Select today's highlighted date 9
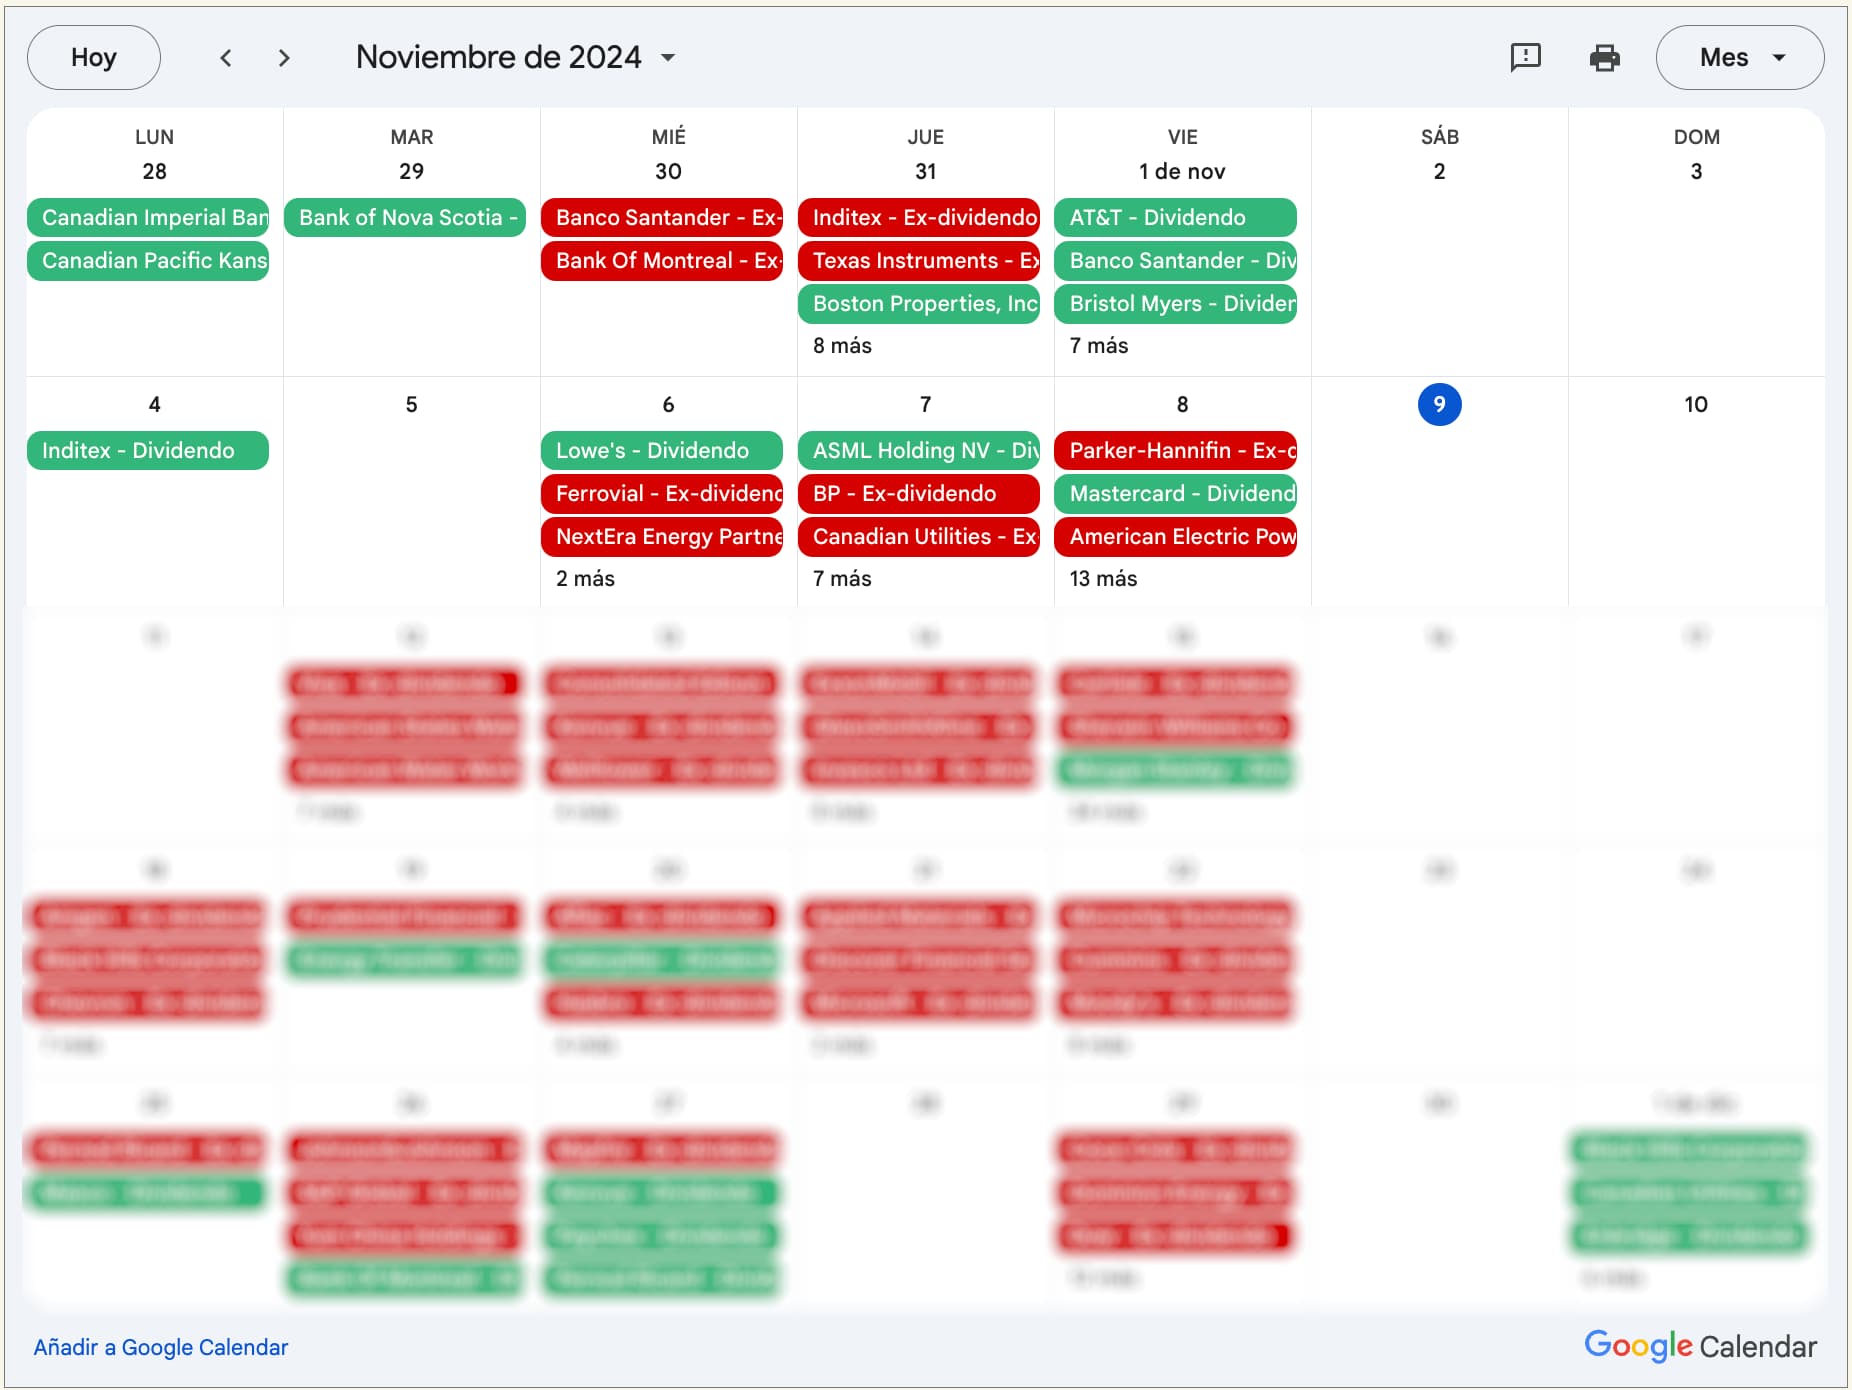The width and height of the screenshot is (1852, 1390). click(1439, 404)
